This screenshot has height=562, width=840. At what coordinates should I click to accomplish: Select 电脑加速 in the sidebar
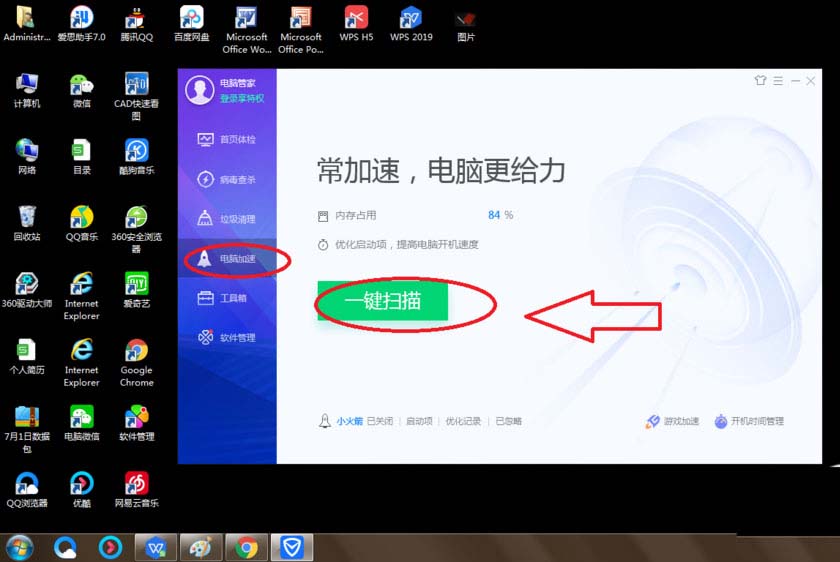[227, 258]
